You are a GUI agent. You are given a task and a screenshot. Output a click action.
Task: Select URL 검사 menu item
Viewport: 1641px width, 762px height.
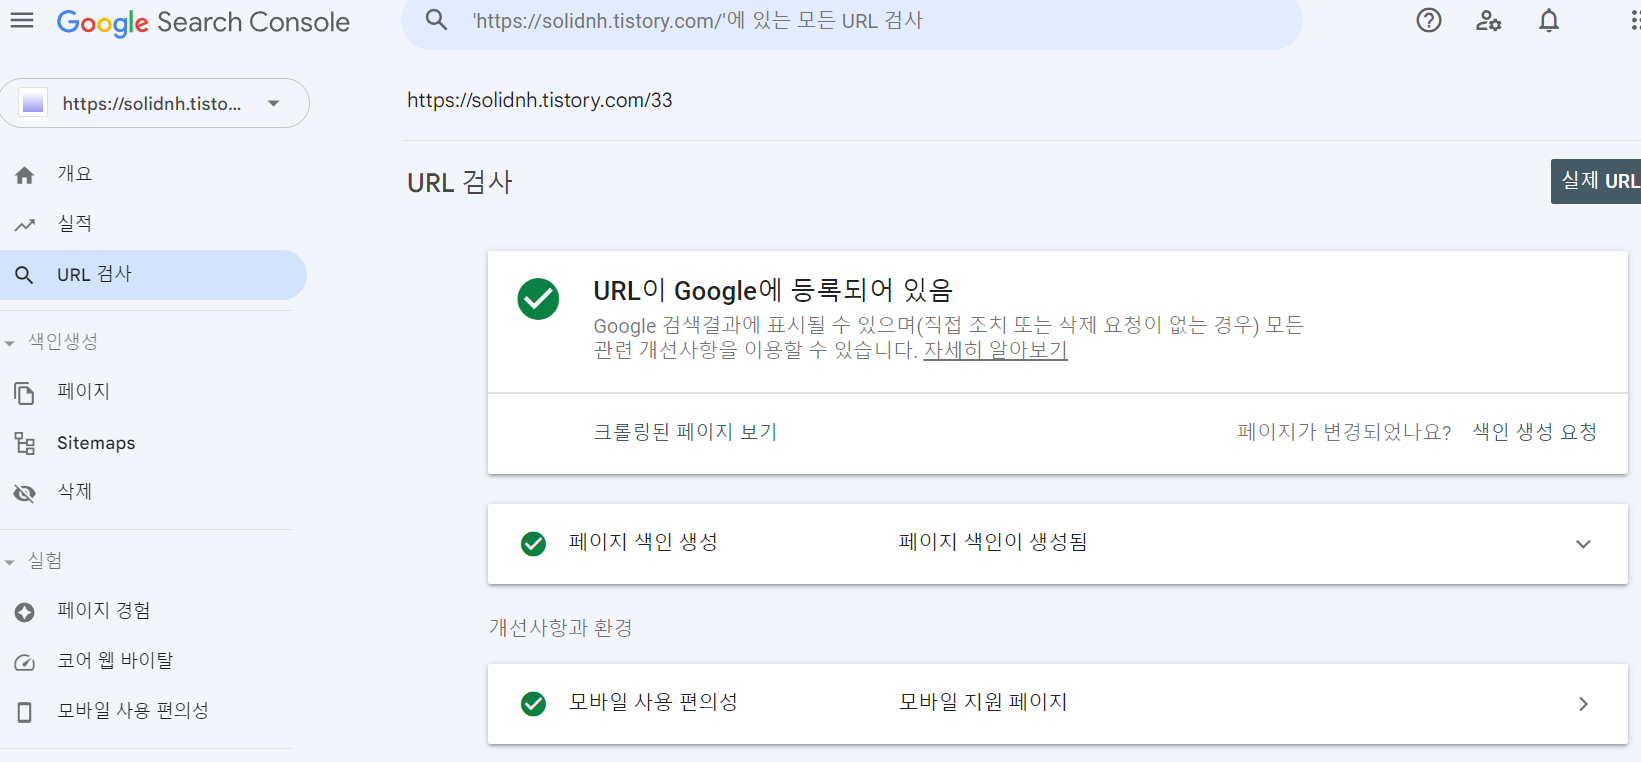click(x=153, y=275)
